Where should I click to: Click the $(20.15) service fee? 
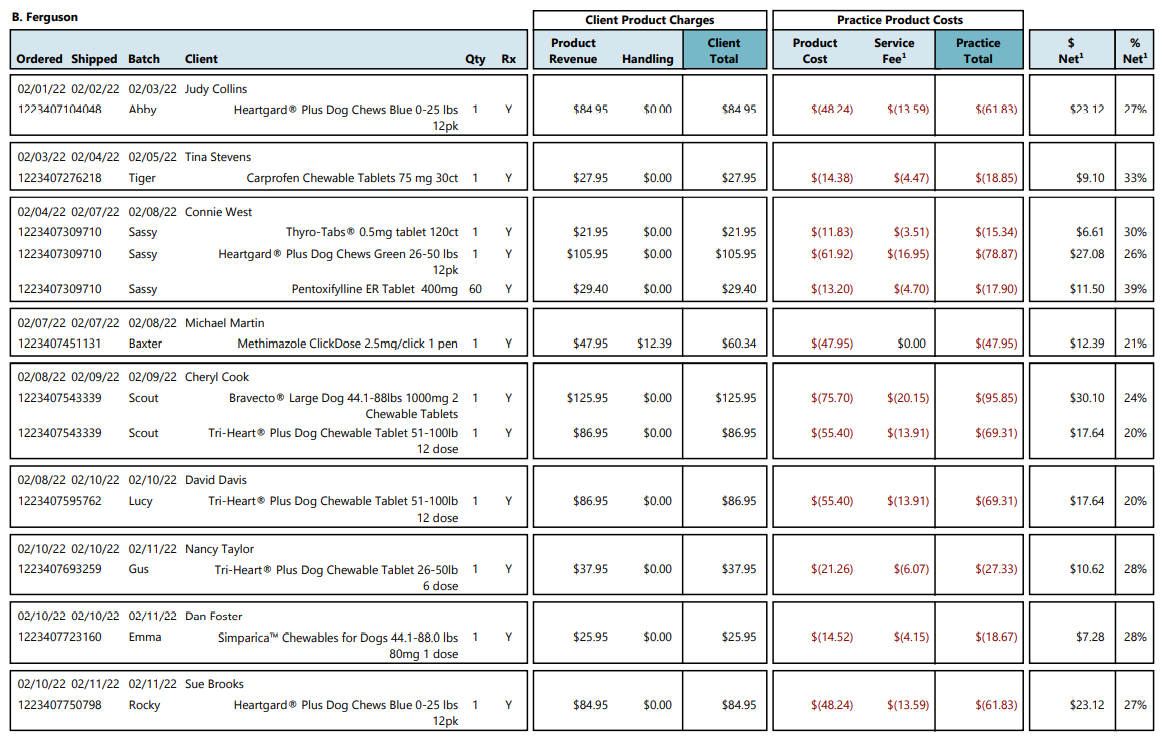(908, 398)
